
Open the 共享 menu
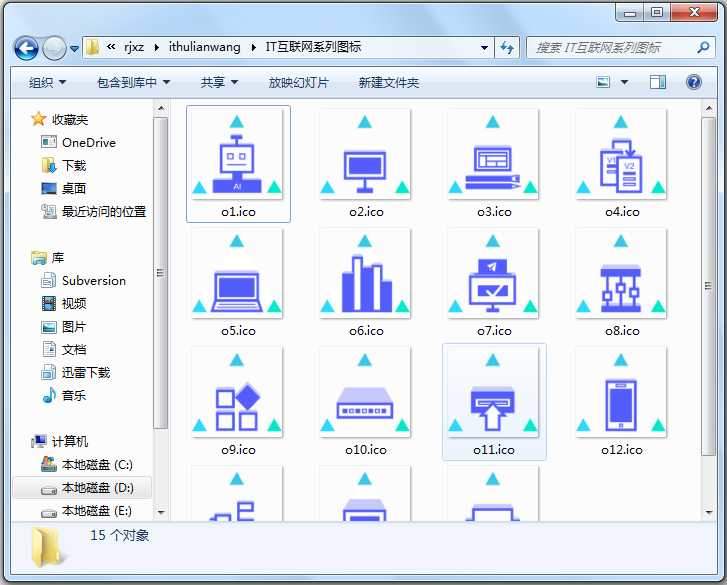[x=219, y=83]
